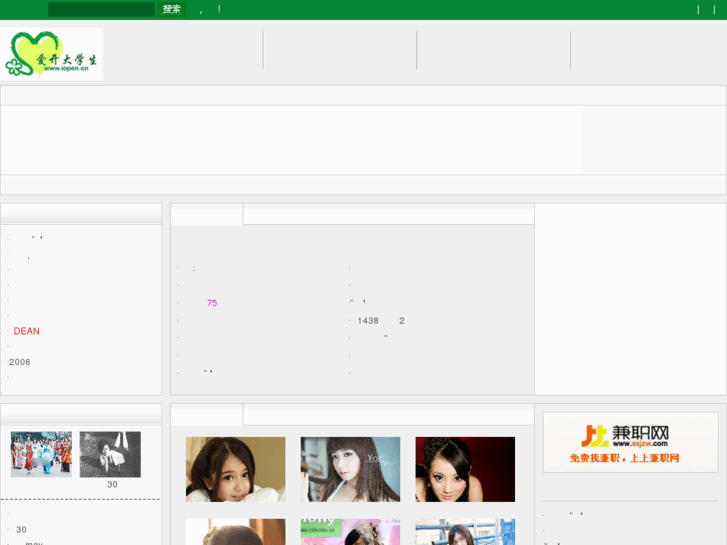
Task: Open the colorful costume parade thumbnail
Action: pos(41,454)
